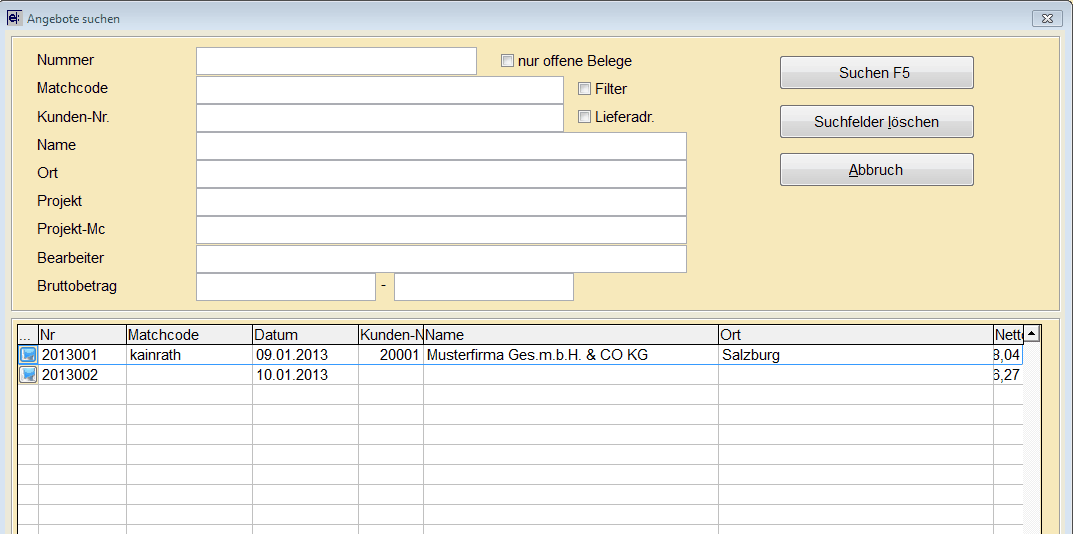Click the cart icon for offer 2013001
The image size is (1073, 534).
pyautogui.click(x=28, y=355)
